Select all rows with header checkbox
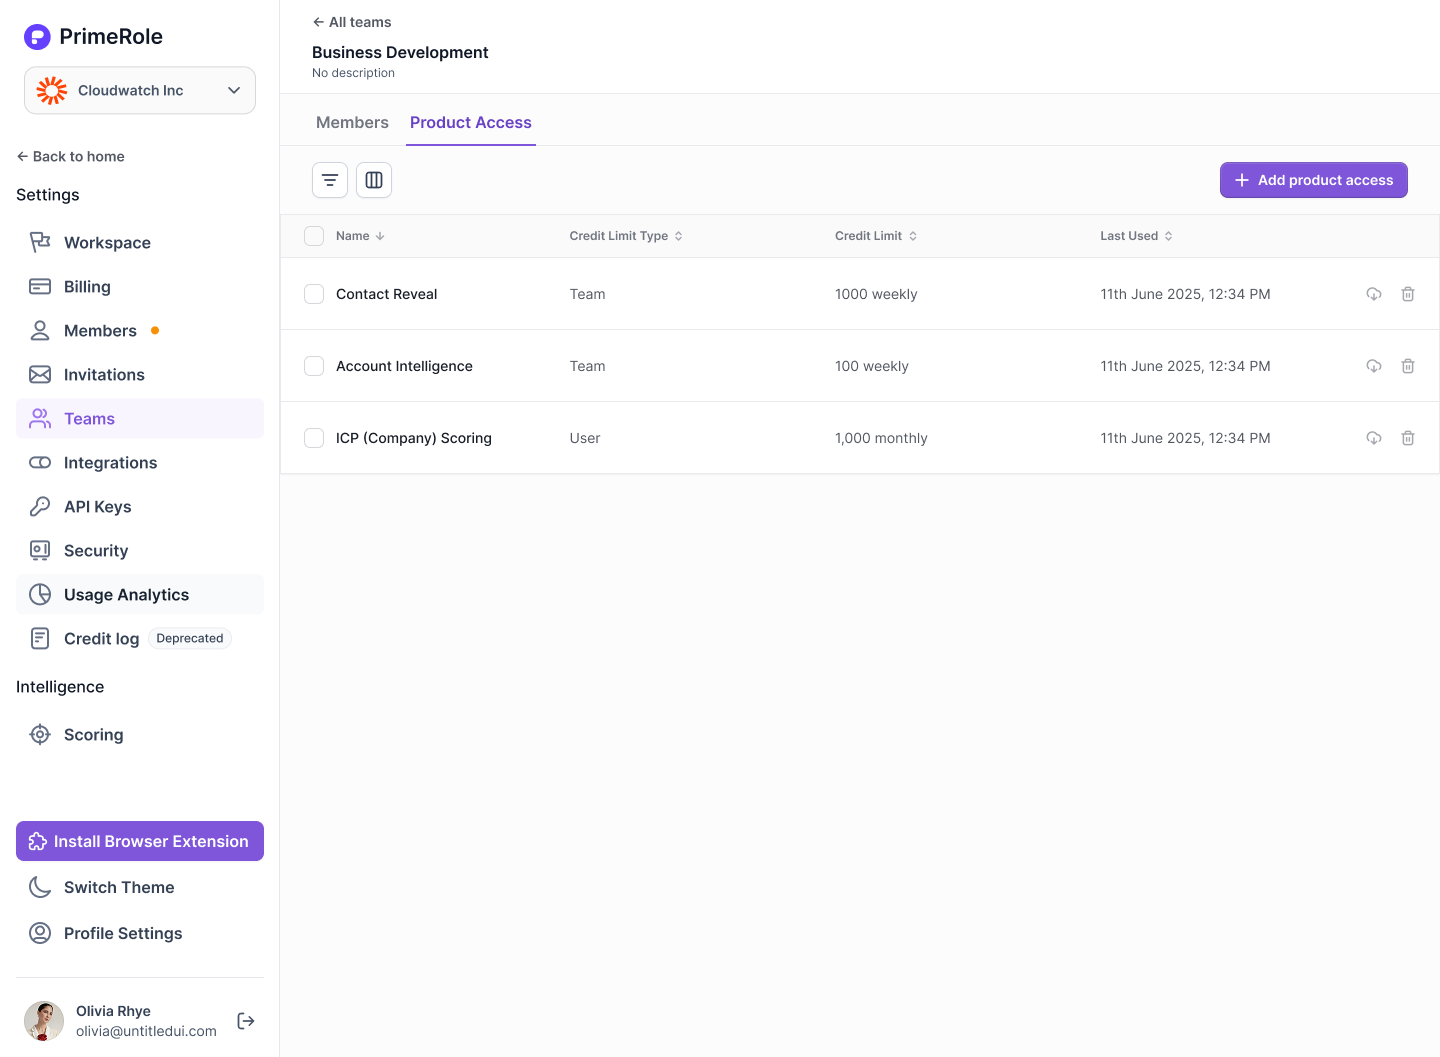Viewport: 1440px width, 1057px height. (314, 236)
